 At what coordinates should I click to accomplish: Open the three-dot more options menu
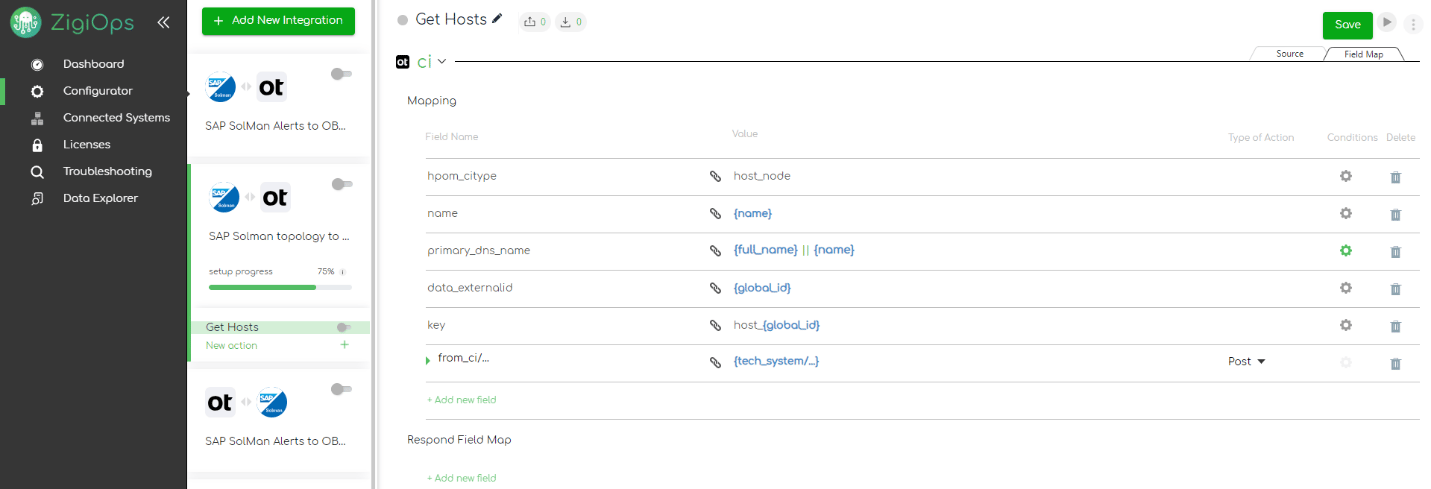(1413, 24)
